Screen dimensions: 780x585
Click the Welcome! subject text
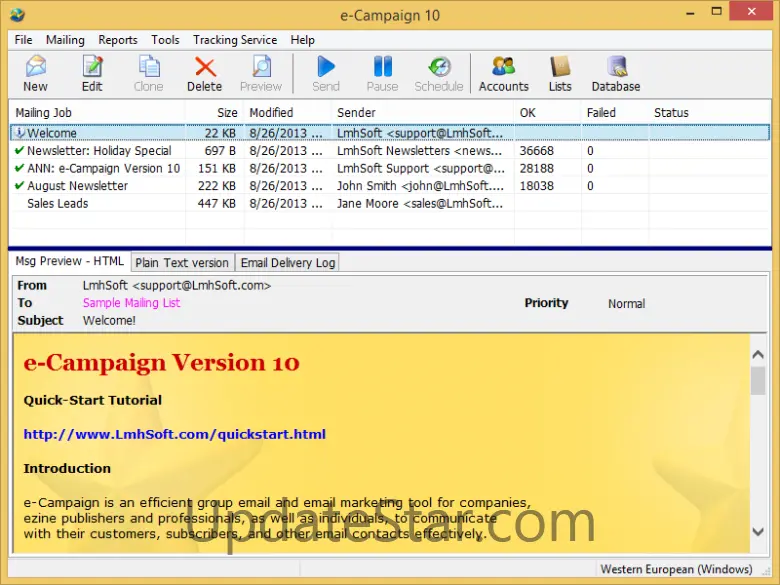(109, 320)
